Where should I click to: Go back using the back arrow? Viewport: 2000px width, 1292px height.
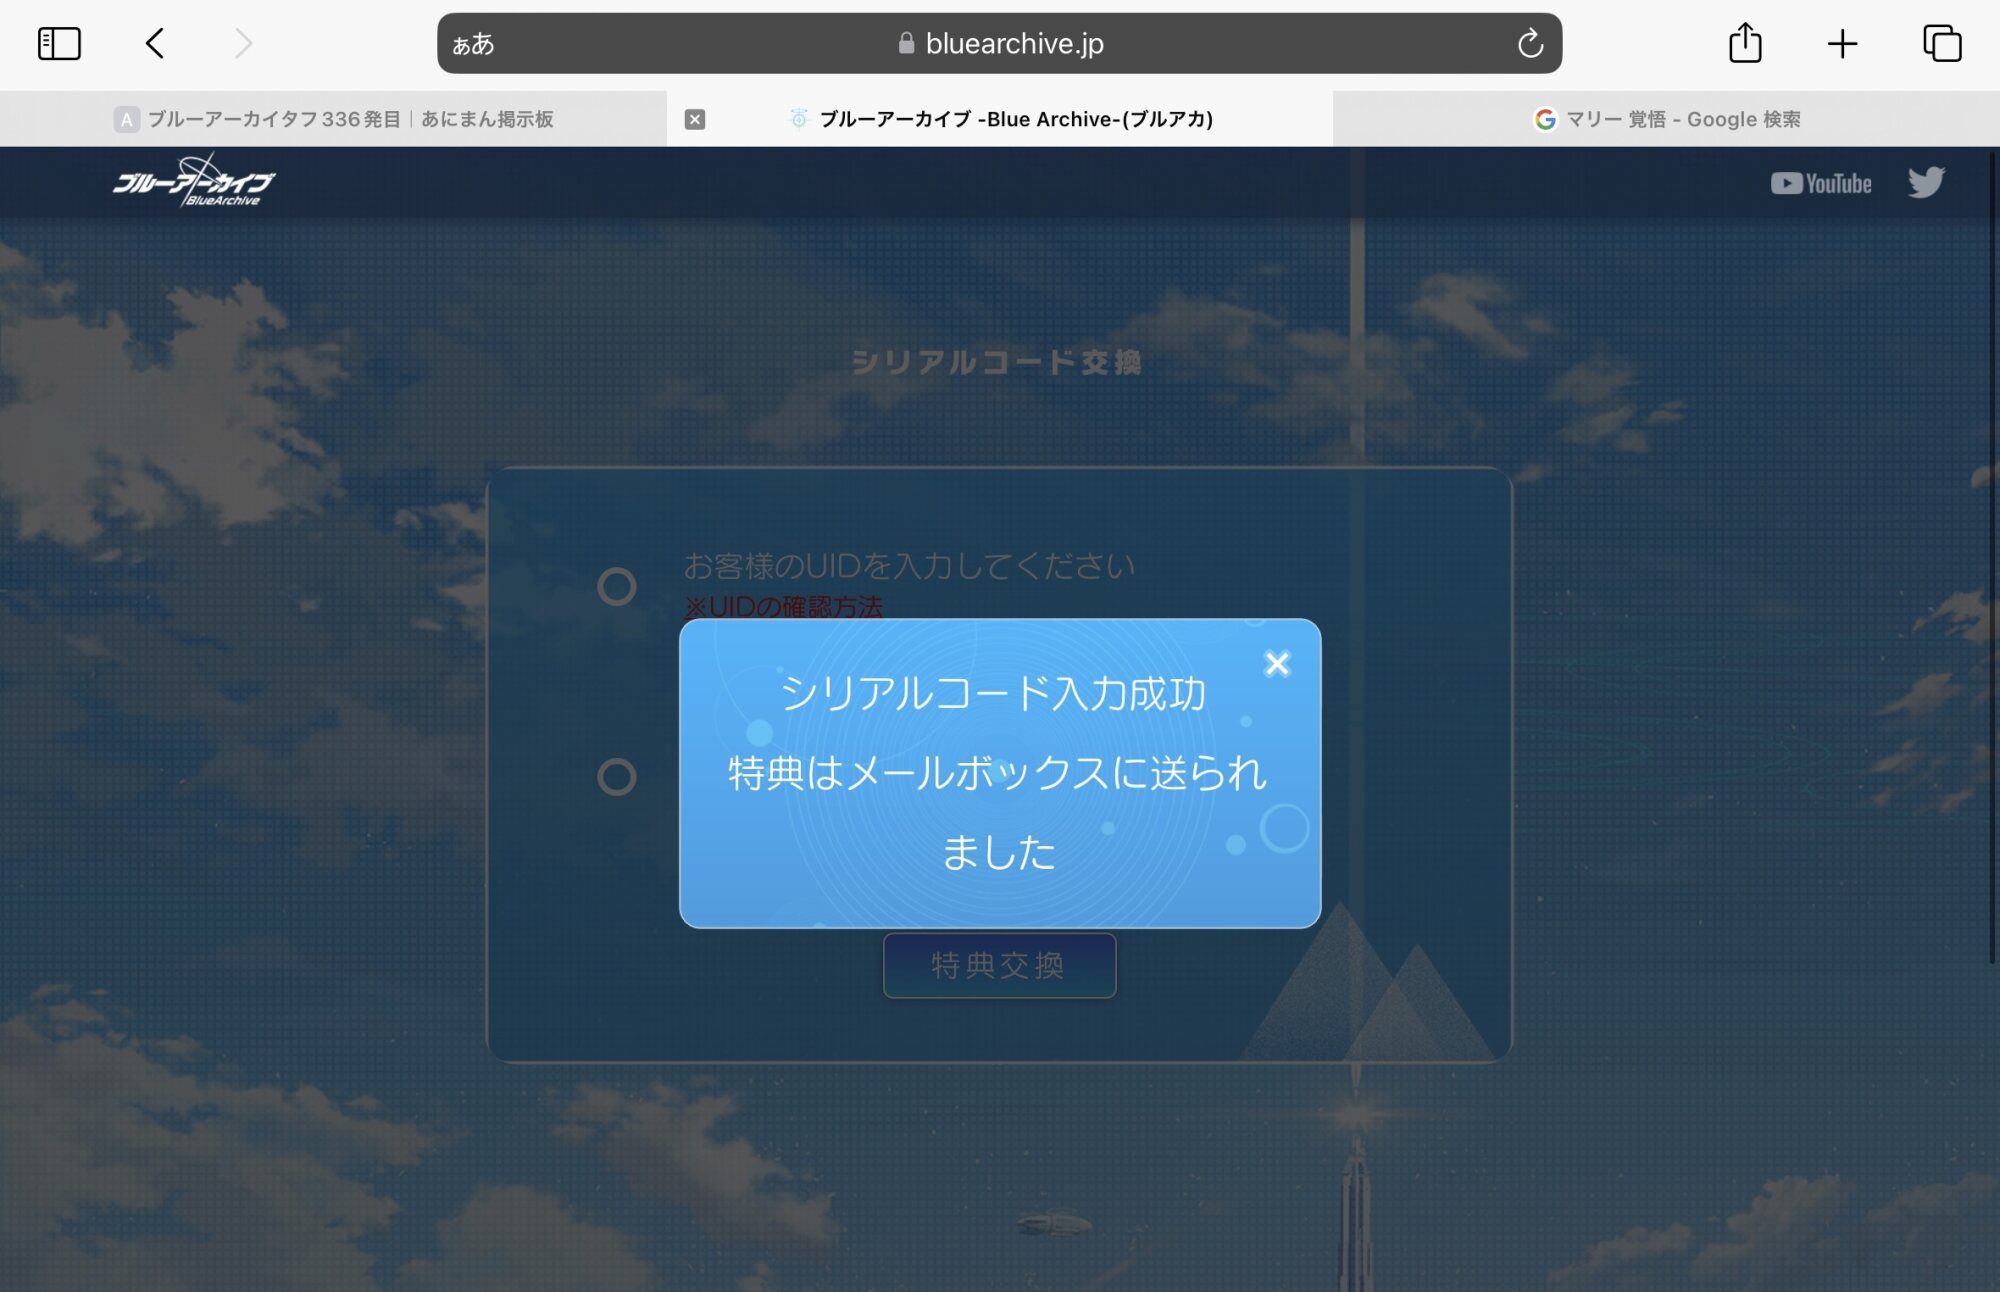pyautogui.click(x=155, y=43)
